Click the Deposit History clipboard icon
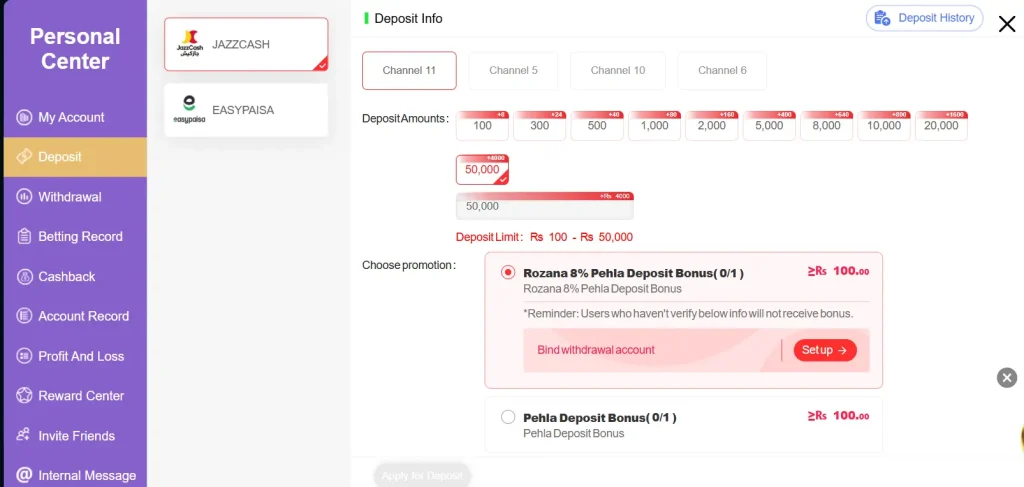The height and width of the screenshot is (487, 1024). coord(882,18)
